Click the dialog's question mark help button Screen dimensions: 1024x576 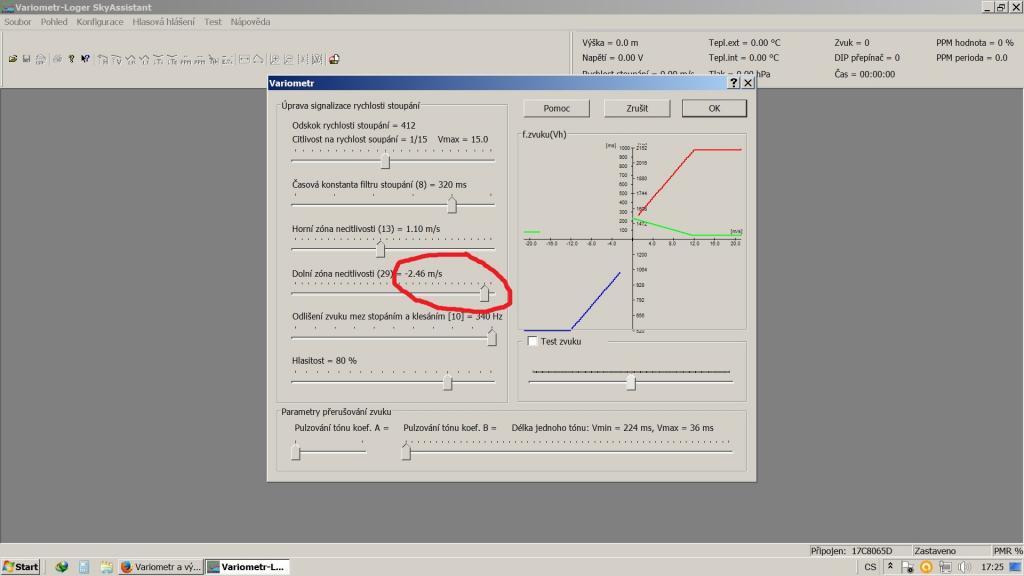click(733, 84)
